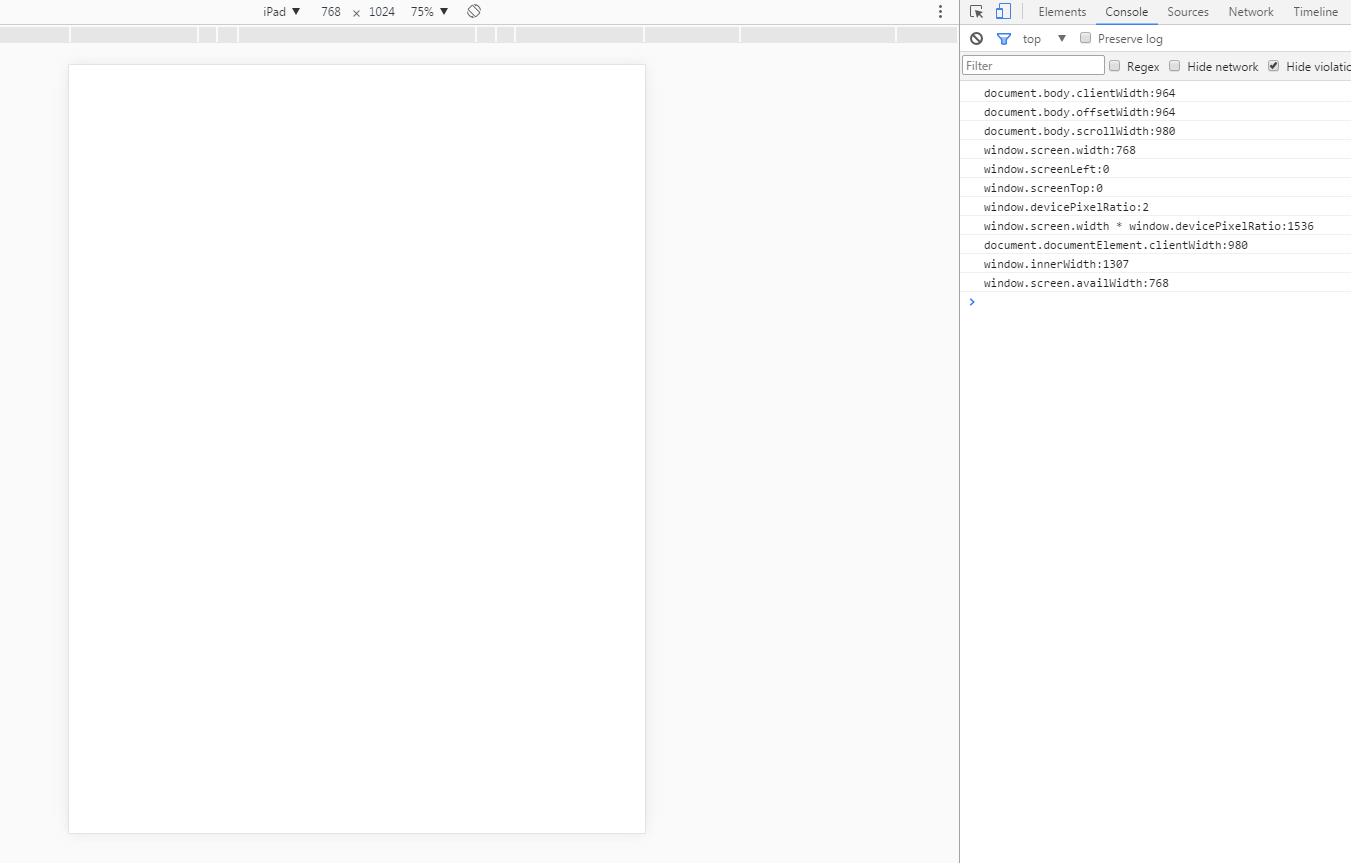Open the device toolbar three-dot menu
The width and height of the screenshot is (1351, 863).
[940, 12]
